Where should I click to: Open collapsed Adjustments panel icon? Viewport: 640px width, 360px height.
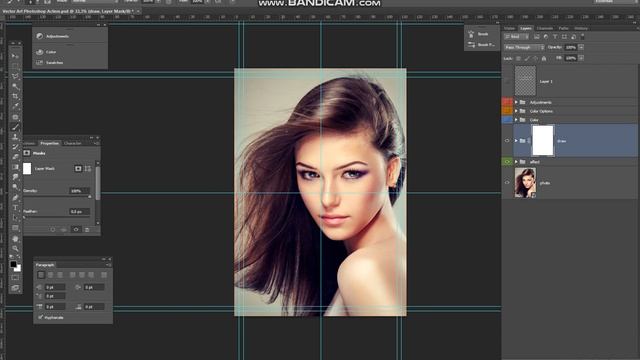point(40,36)
